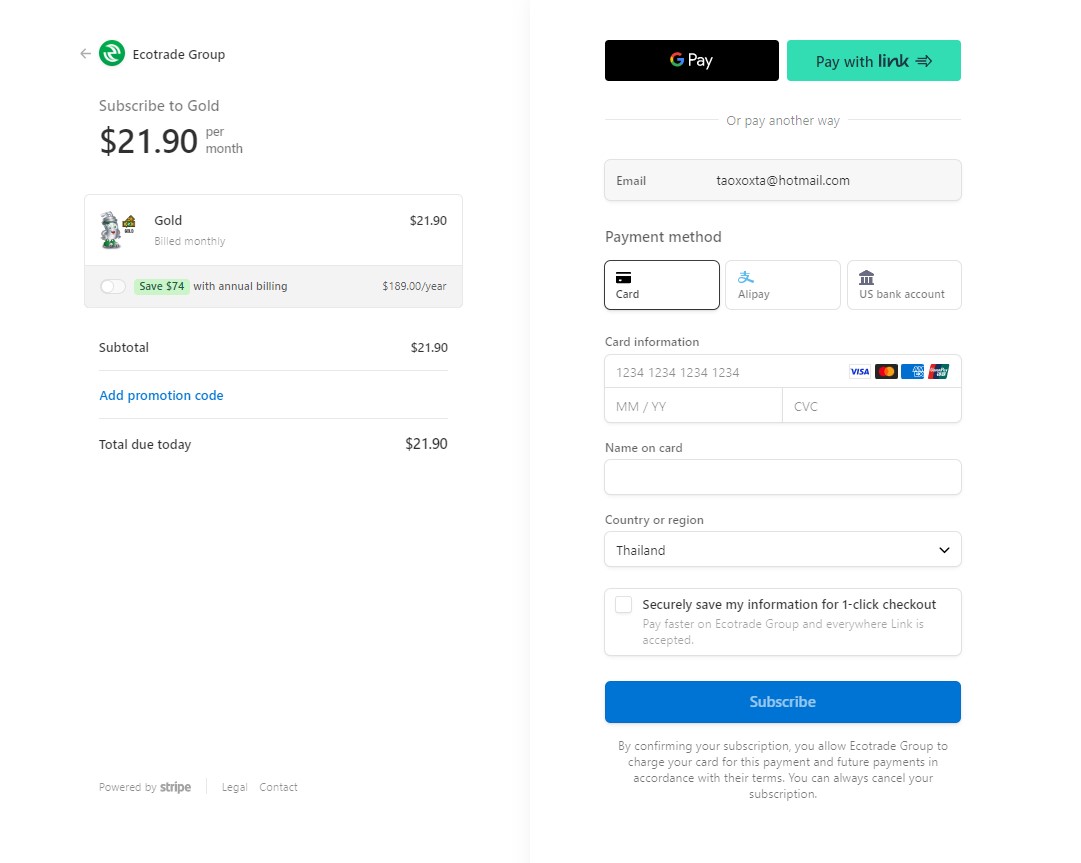Viewport: 1081px width, 863px height.
Task: Enable the annual billing toggle
Action: (x=112, y=286)
